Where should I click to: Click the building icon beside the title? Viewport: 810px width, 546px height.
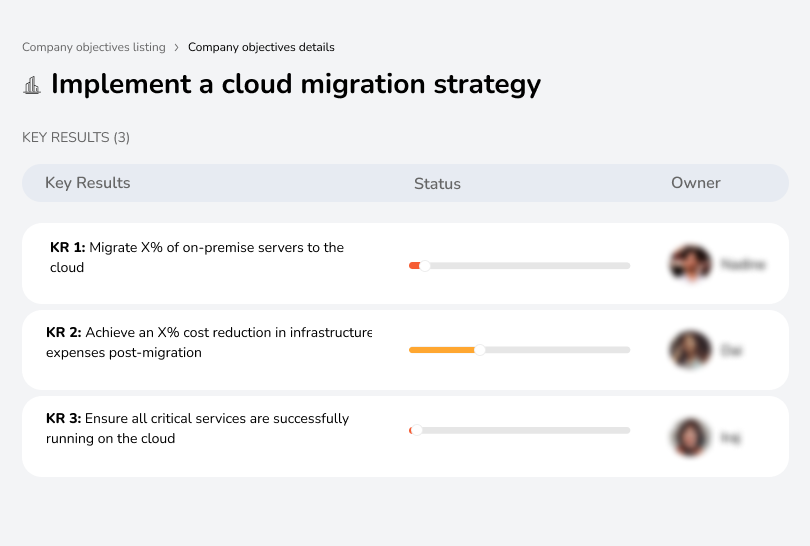32,85
